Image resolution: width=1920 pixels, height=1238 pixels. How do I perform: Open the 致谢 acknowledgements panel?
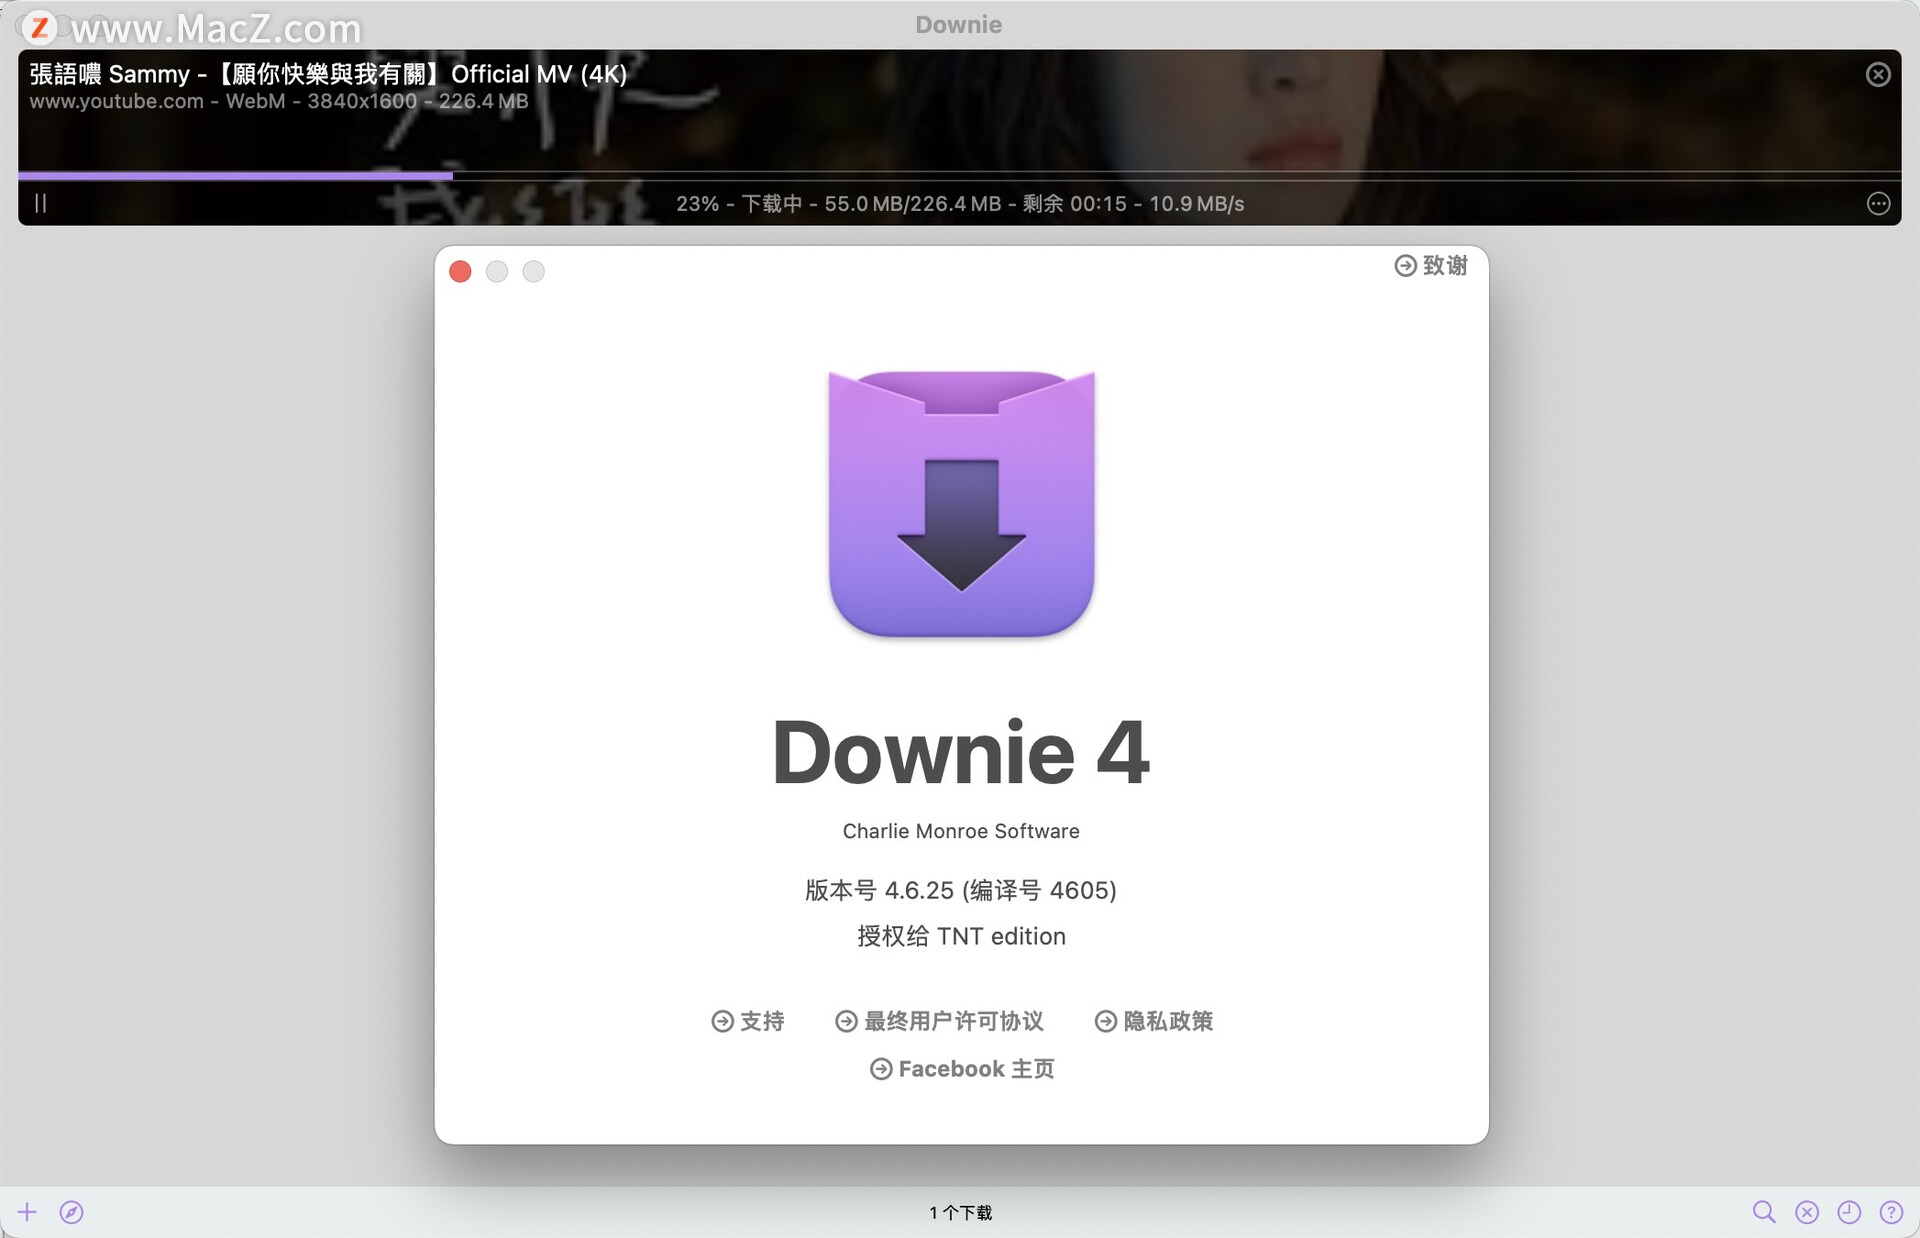tap(1444, 265)
